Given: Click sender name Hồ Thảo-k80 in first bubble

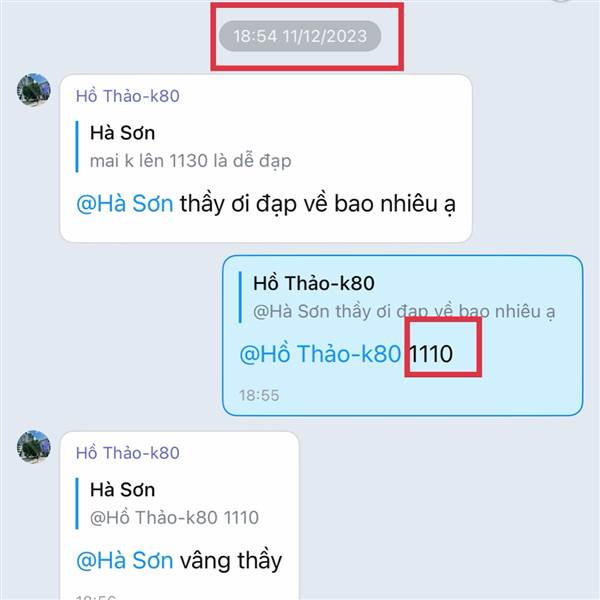Looking at the screenshot, I should pyautogui.click(x=128, y=96).
